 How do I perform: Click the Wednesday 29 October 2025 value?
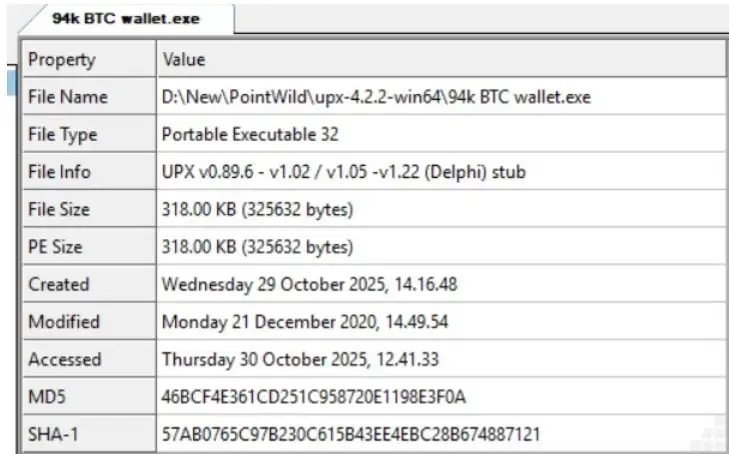tap(309, 285)
